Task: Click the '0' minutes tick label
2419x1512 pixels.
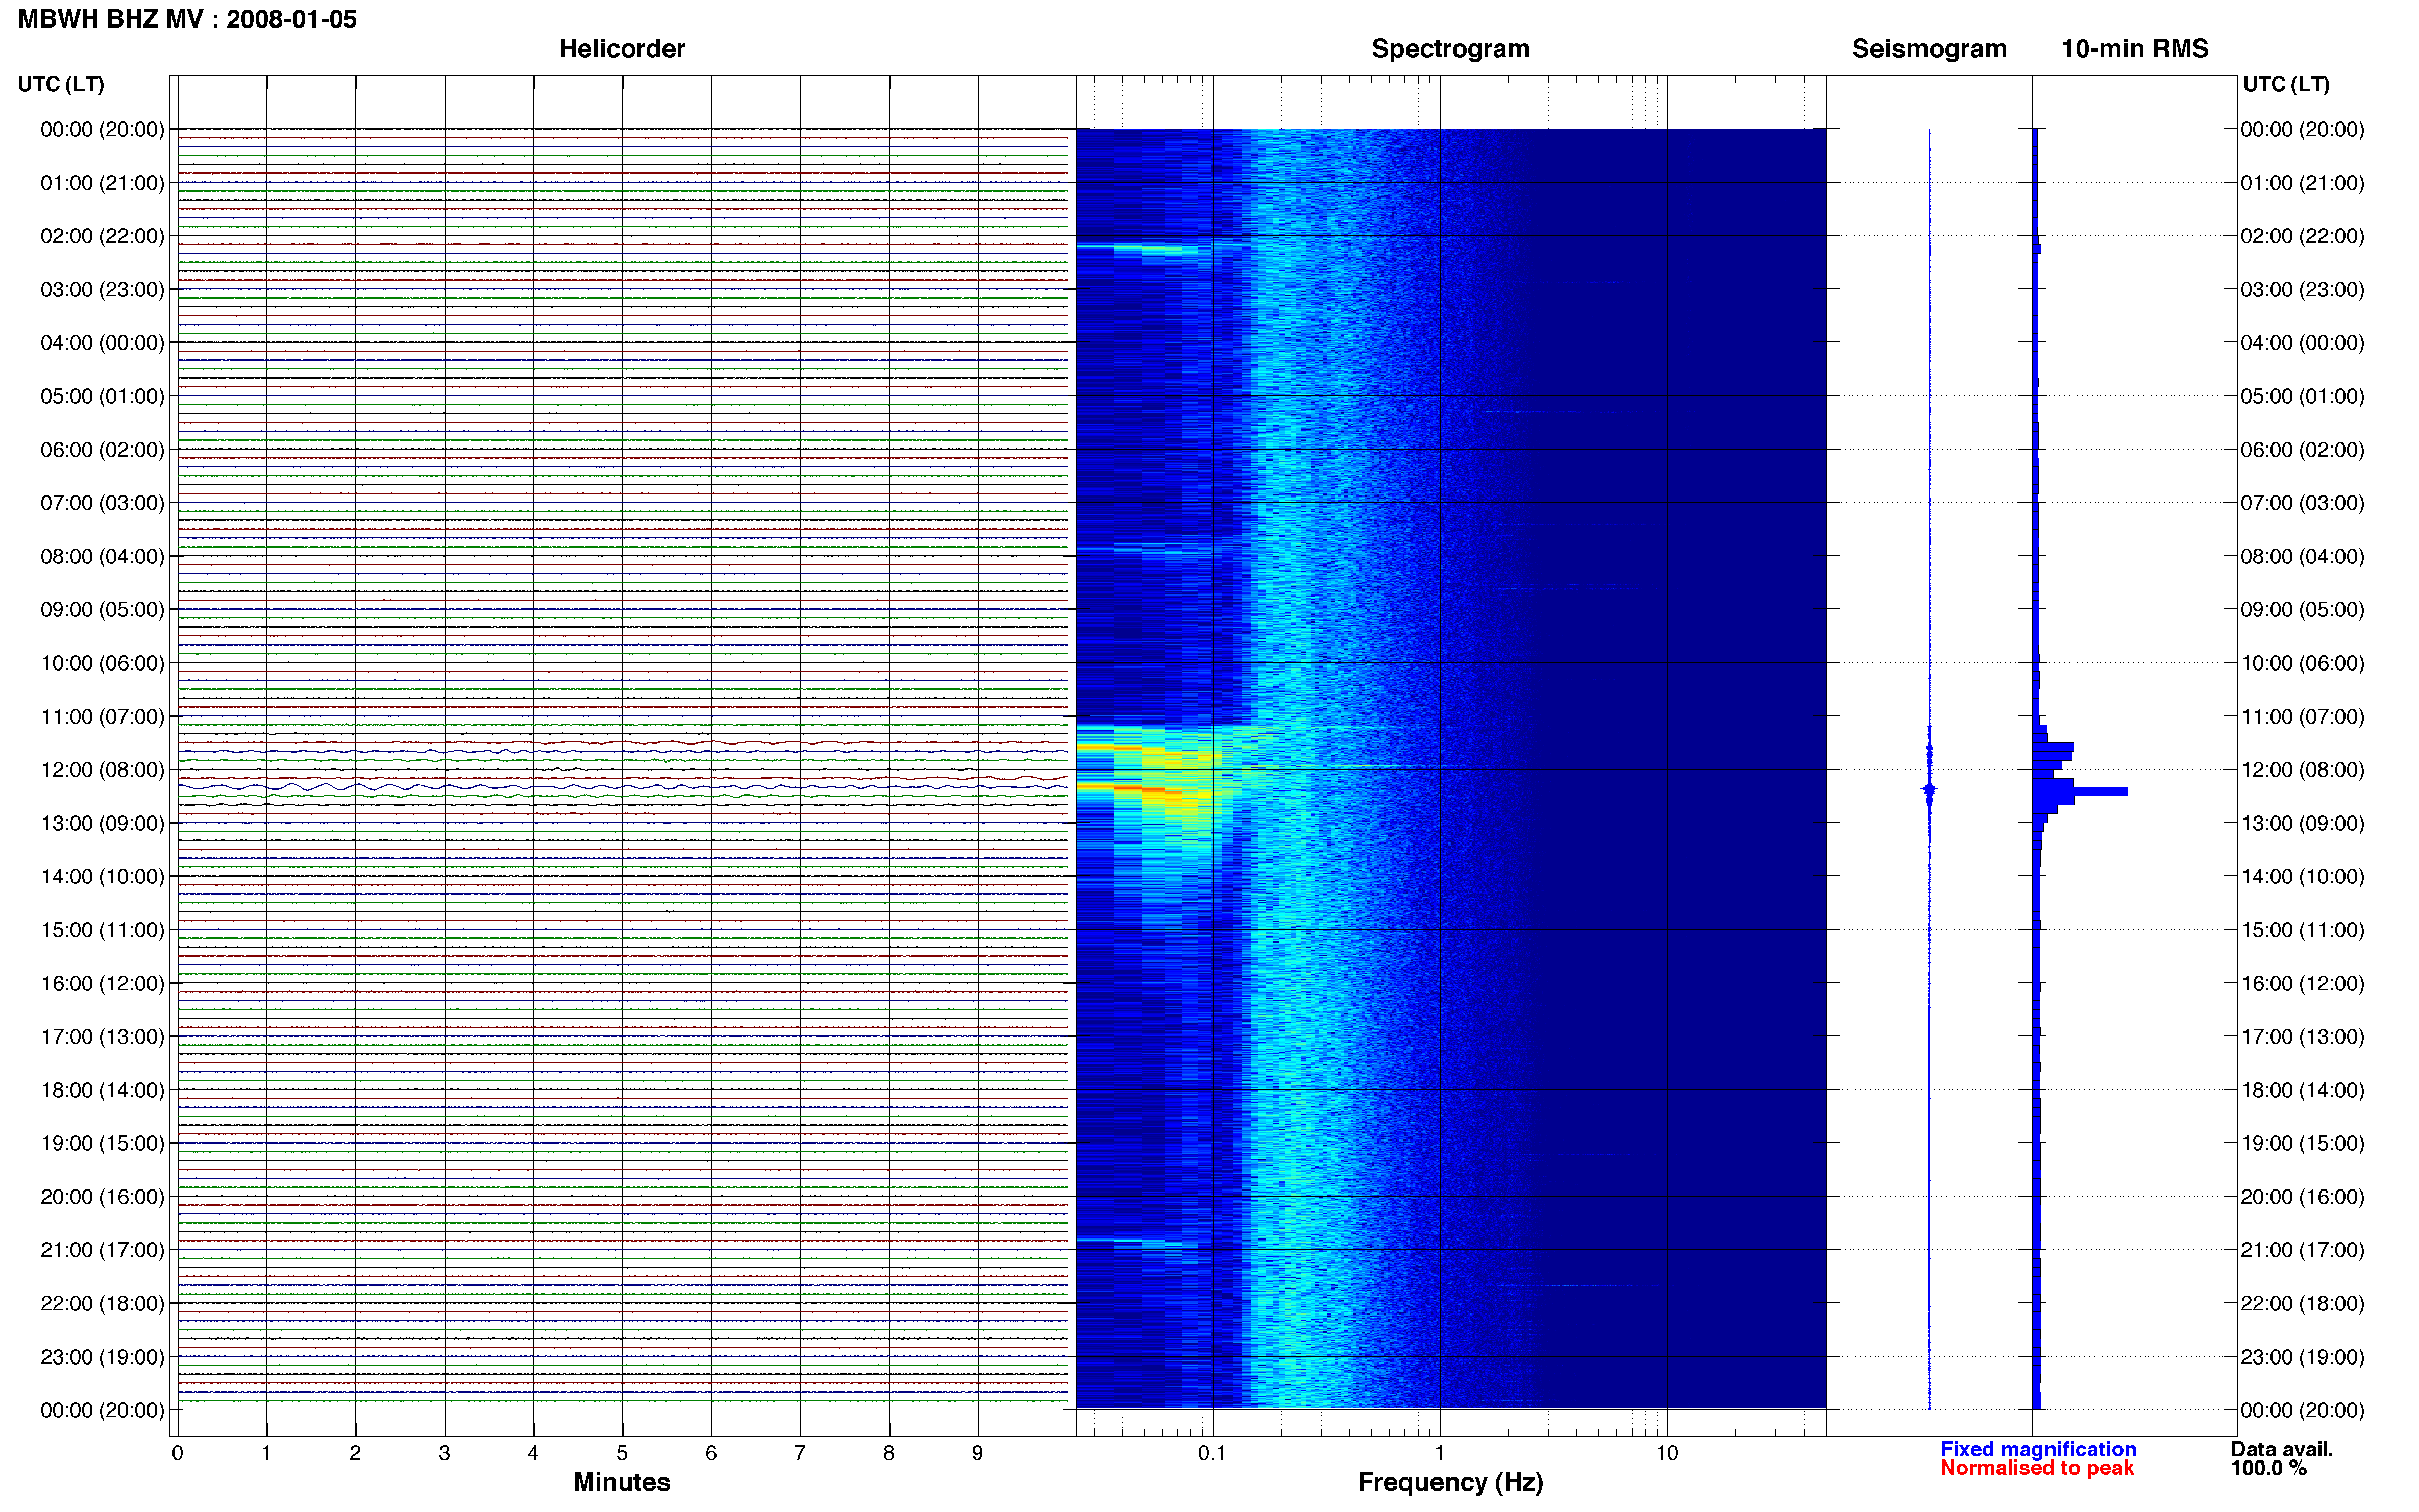Action: point(178,1453)
